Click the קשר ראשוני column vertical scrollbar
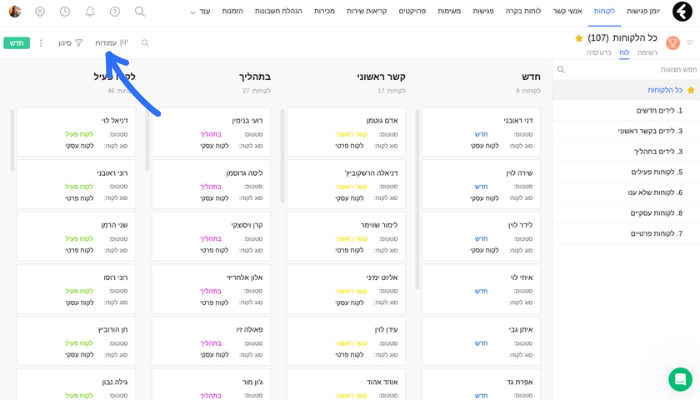 pos(283,156)
